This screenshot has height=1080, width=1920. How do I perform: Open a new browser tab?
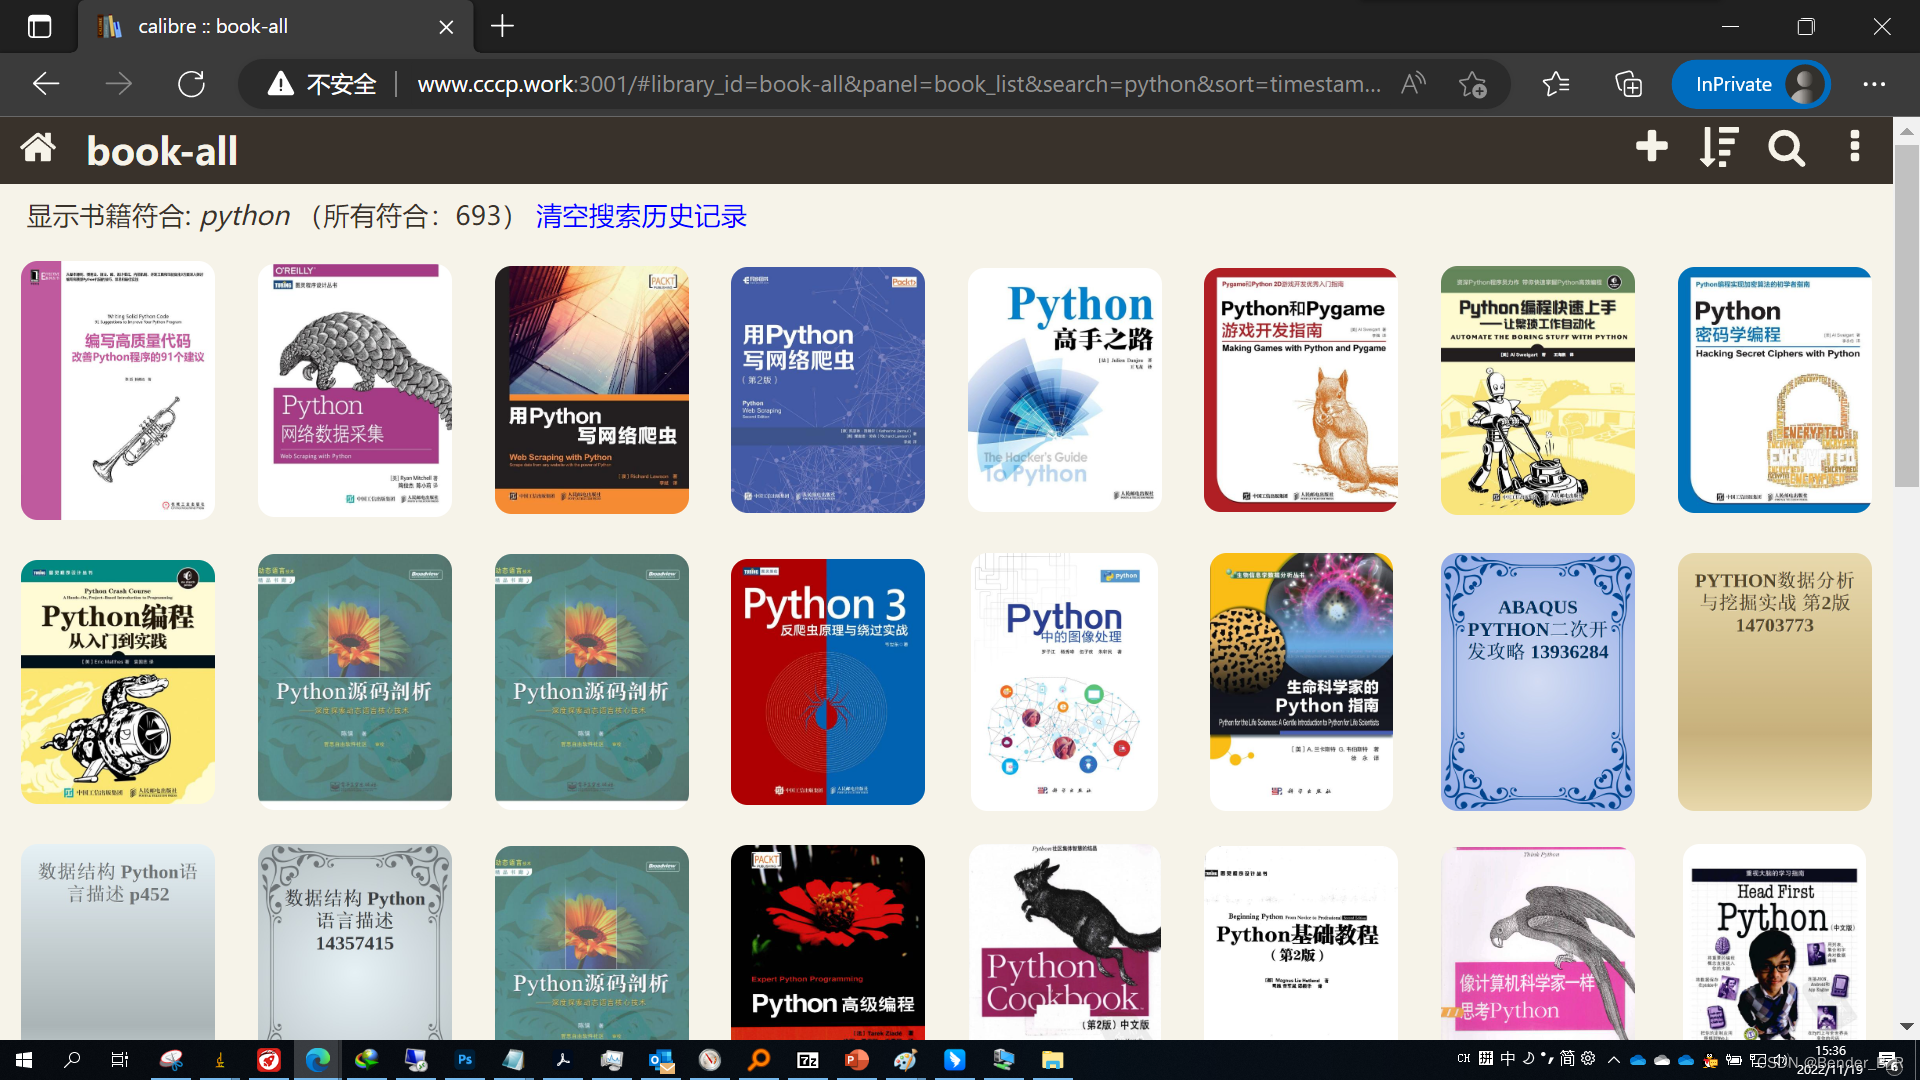coord(502,27)
